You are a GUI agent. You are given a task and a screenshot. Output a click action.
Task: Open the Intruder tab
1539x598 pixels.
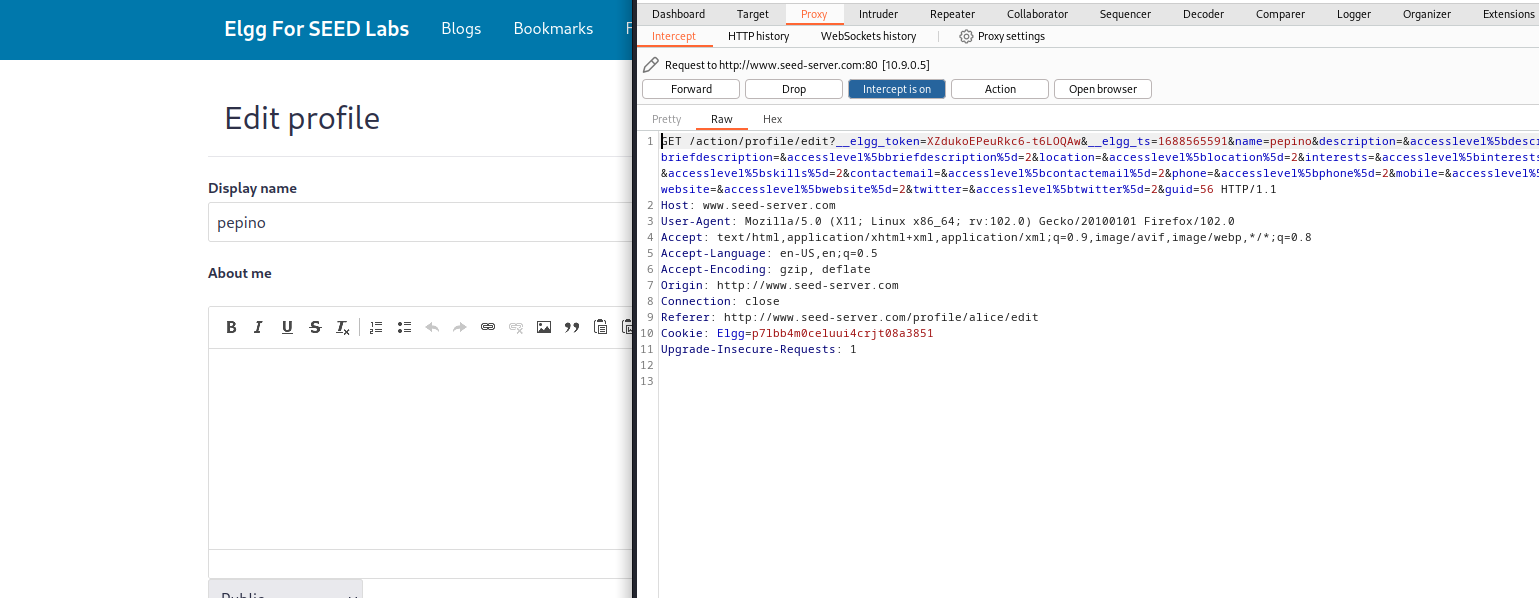pos(878,14)
